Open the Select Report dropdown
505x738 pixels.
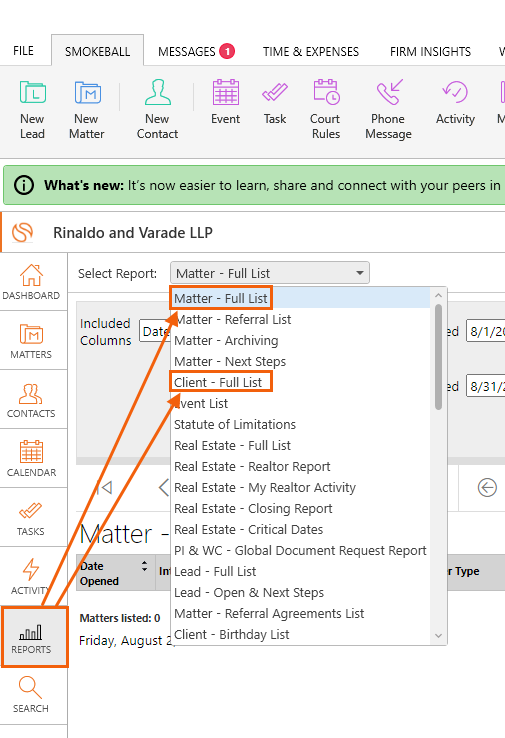pyautogui.click(x=270, y=273)
